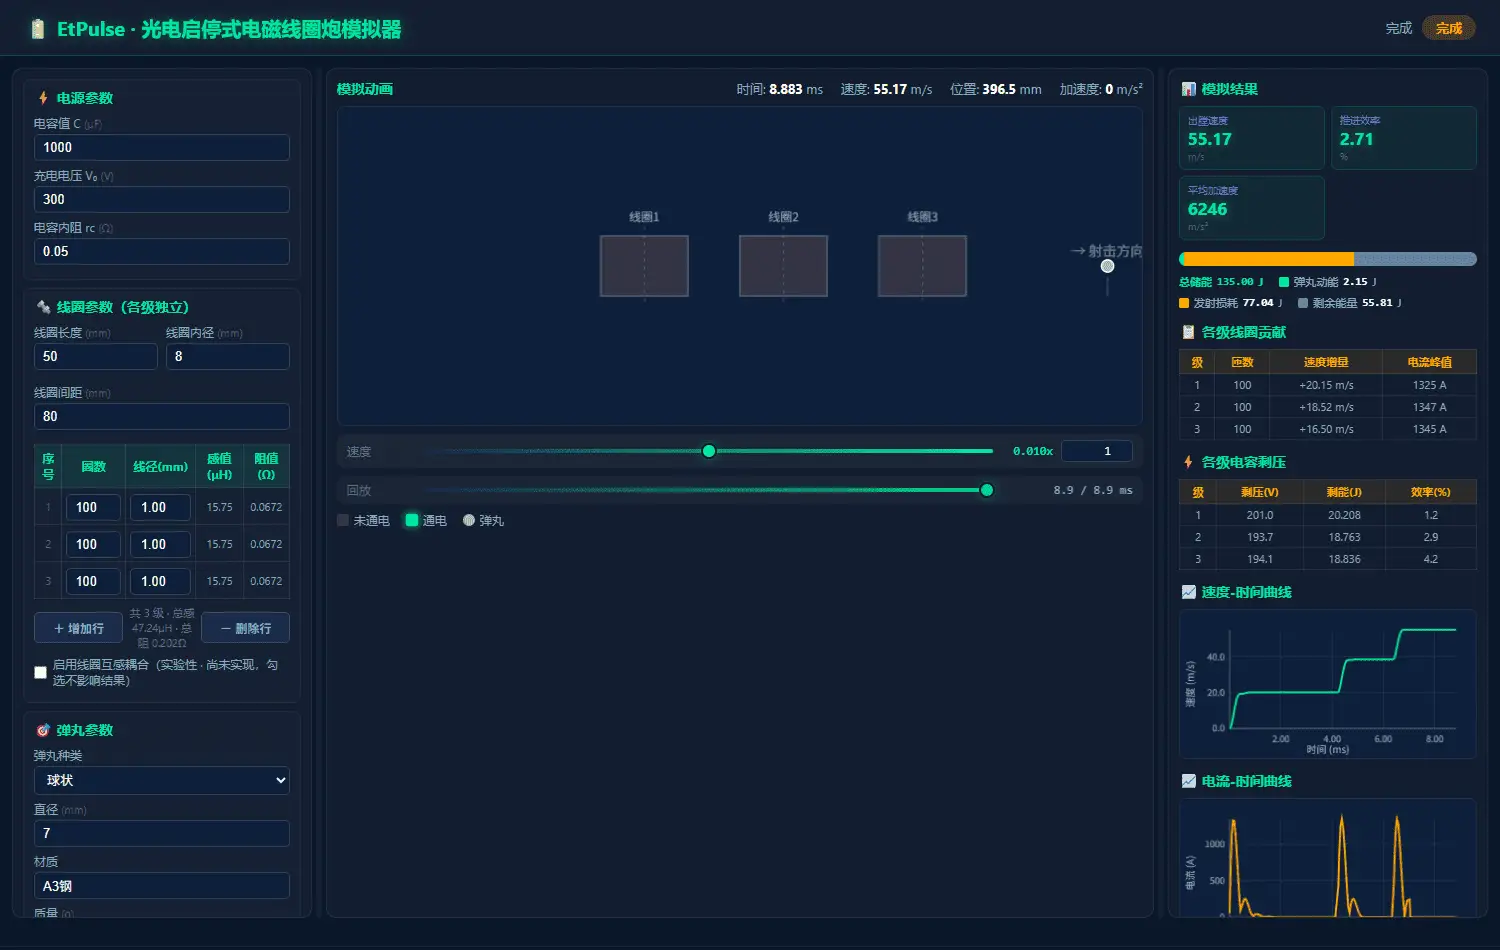Click the 时间 8.883 ms readout

(x=779, y=89)
